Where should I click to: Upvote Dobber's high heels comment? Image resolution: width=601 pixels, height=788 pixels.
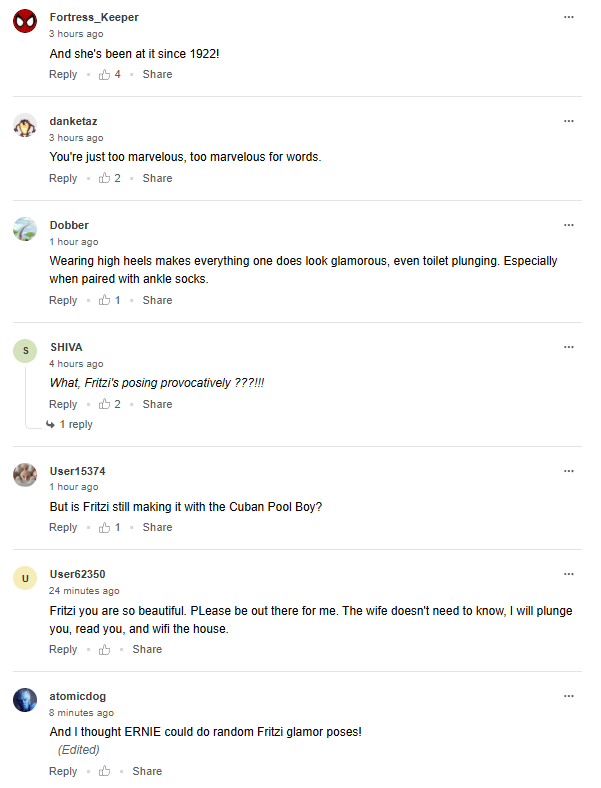pyautogui.click(x=104, y=301)
